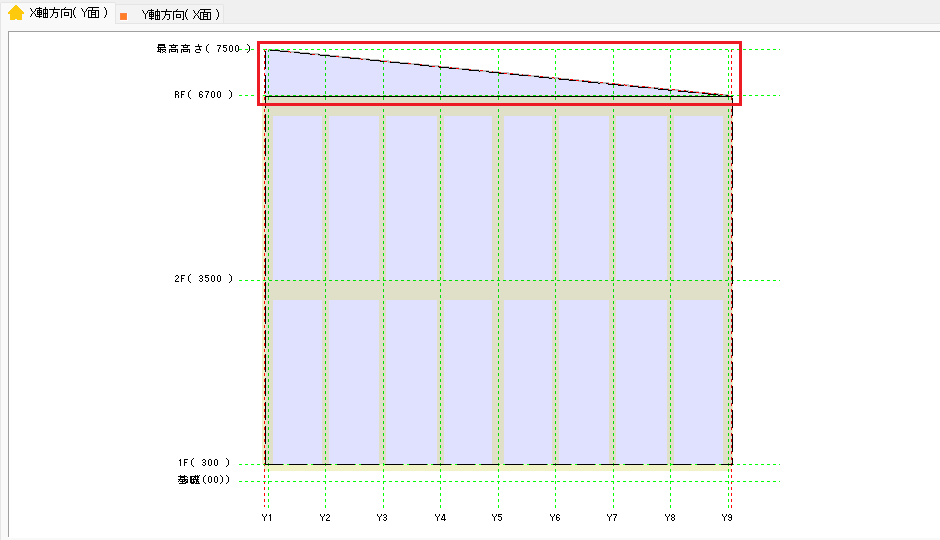
Task: Click the 1F(300) level label
Action: click(204, 463)
